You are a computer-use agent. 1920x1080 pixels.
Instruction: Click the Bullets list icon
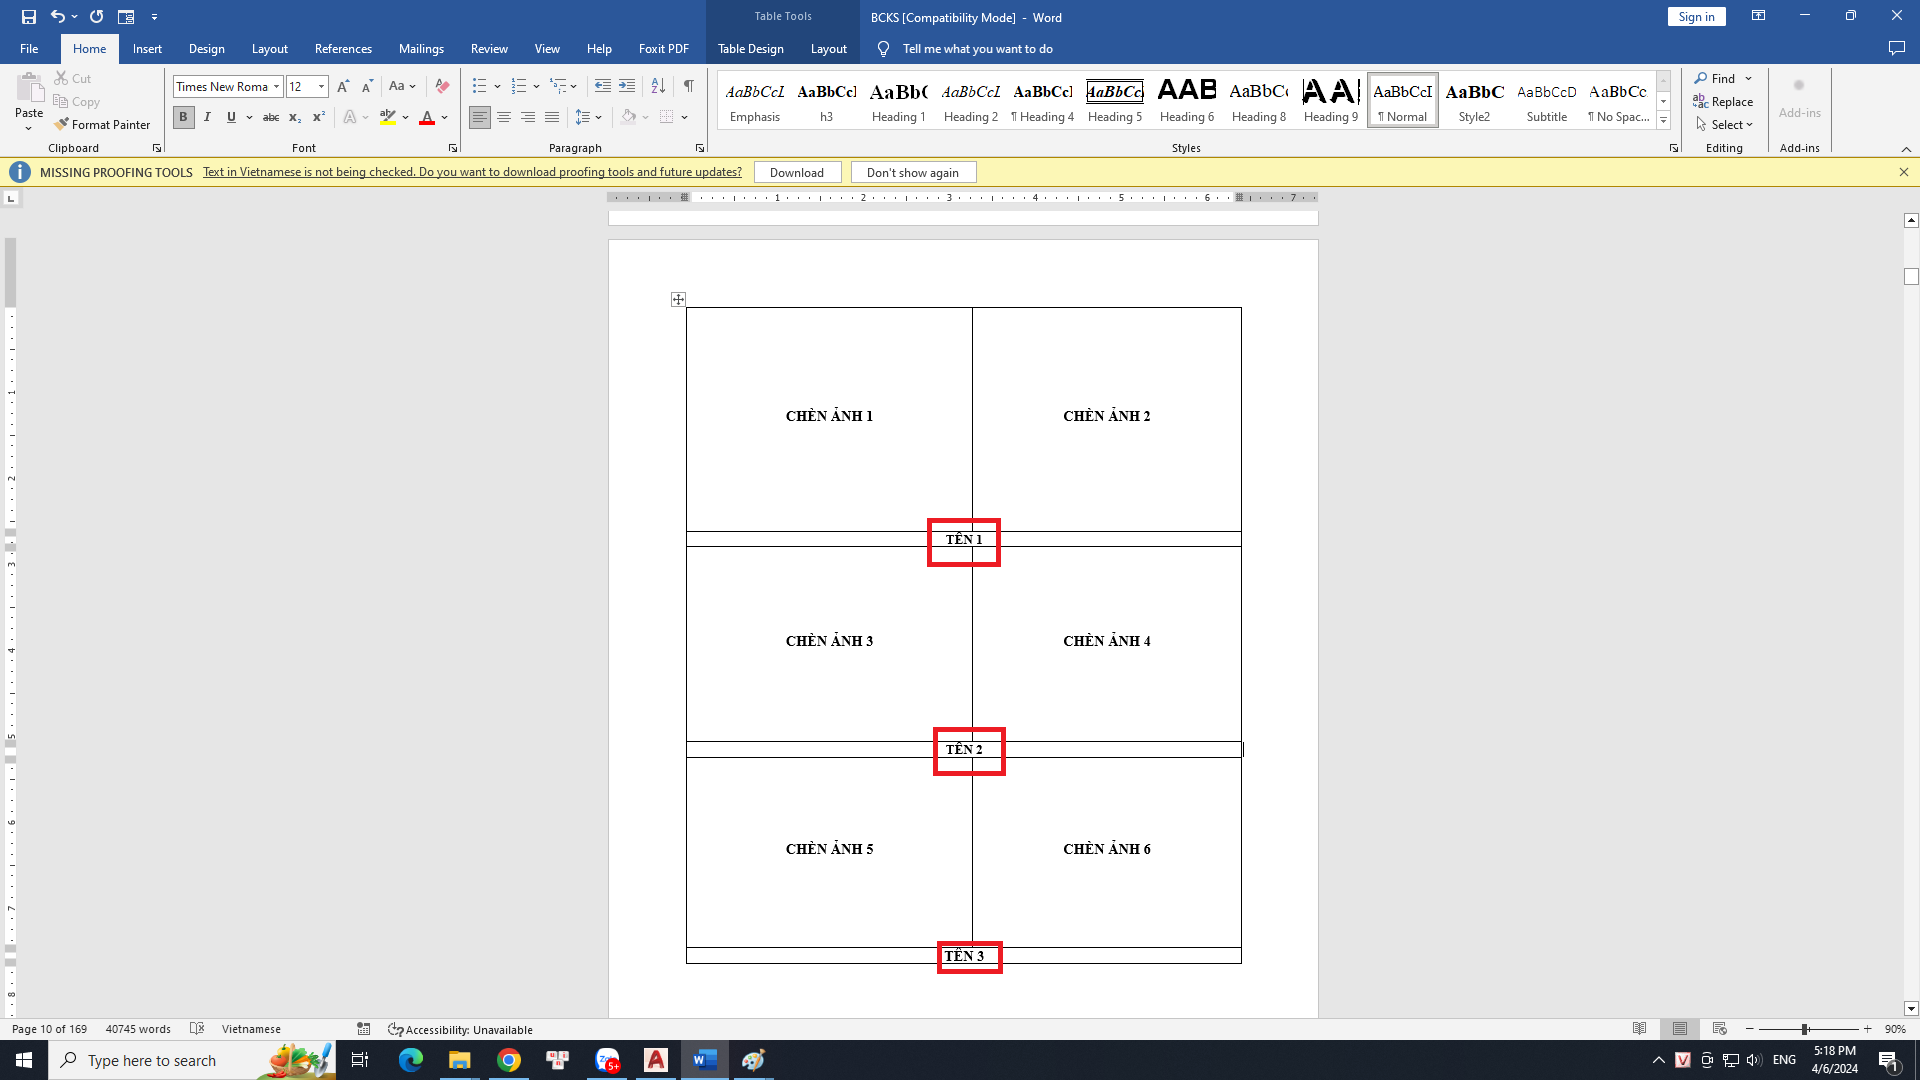479,87
